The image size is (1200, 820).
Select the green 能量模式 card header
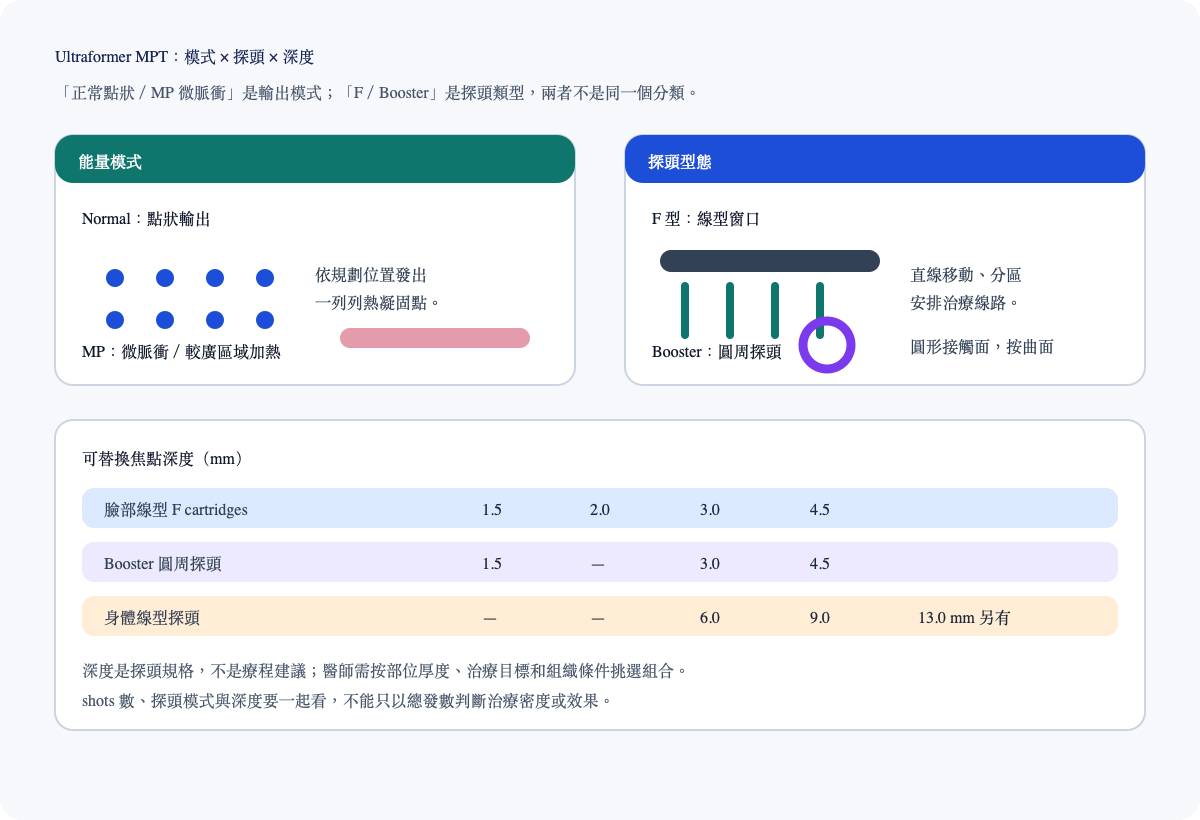click(x=315, y=159)
